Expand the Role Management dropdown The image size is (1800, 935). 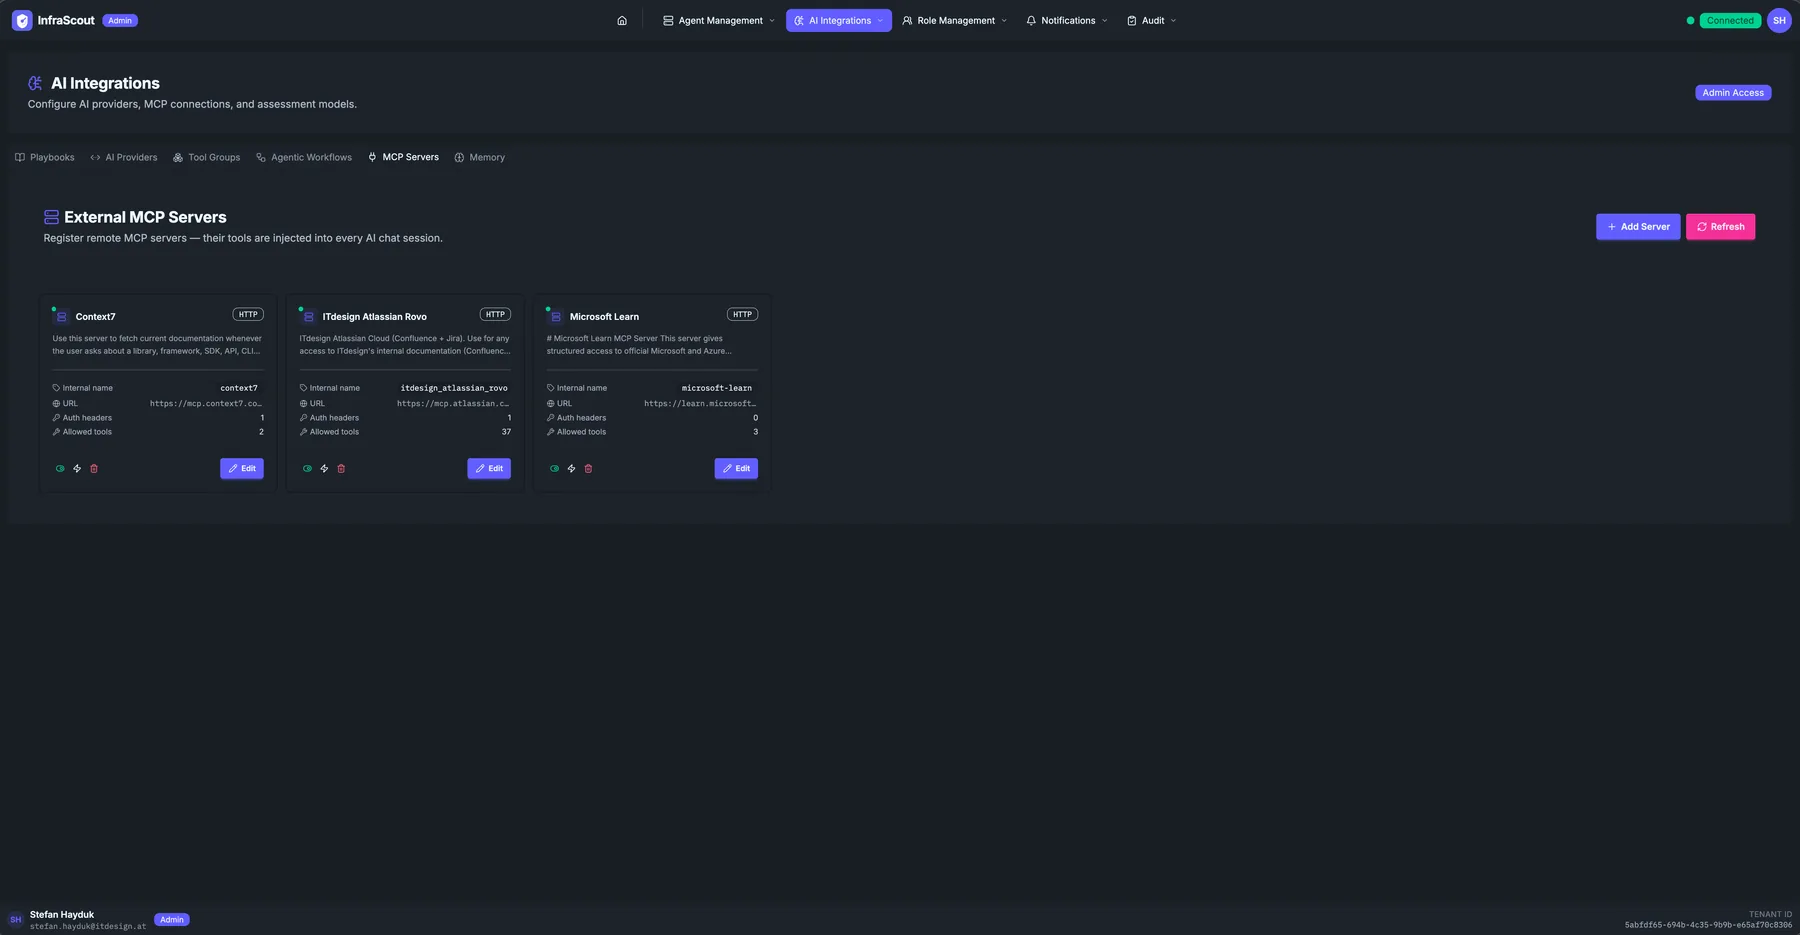pos(955,20)
